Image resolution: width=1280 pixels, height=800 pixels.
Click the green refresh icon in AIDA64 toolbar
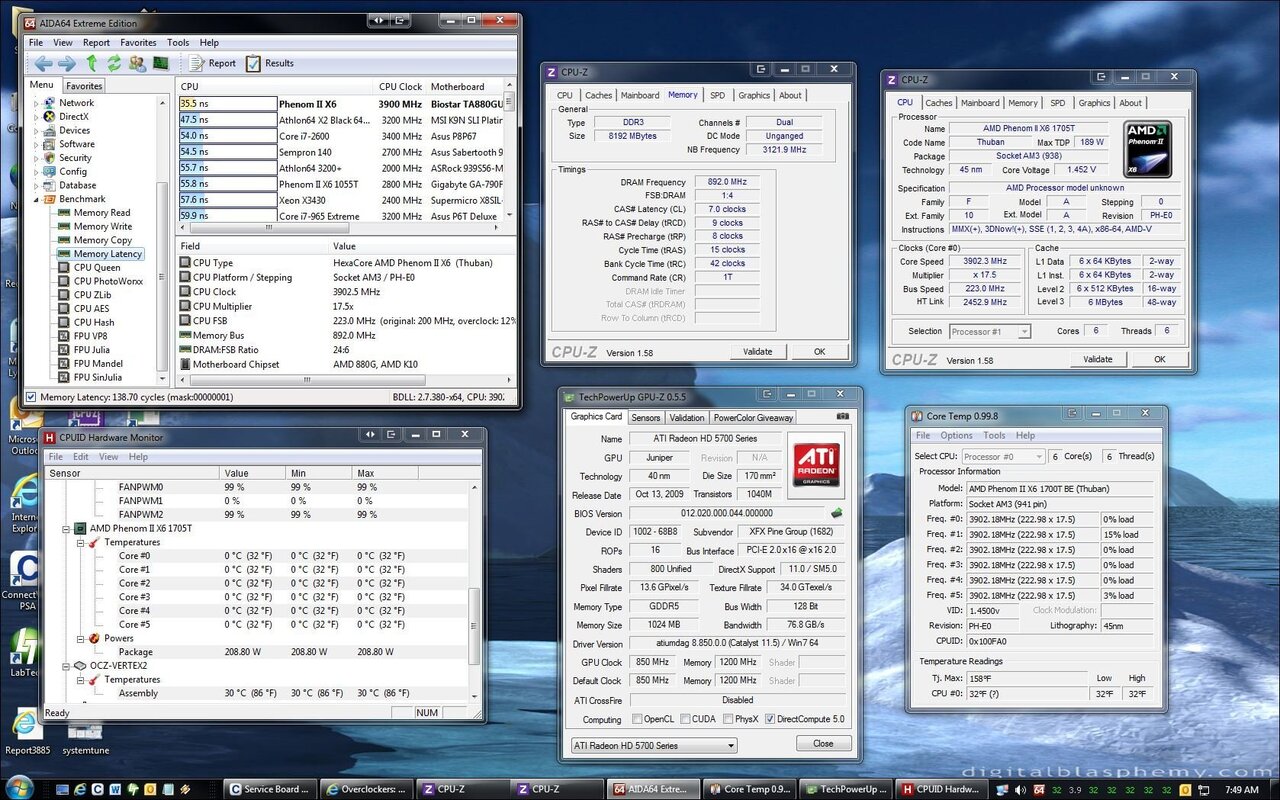tap(113, 63)
